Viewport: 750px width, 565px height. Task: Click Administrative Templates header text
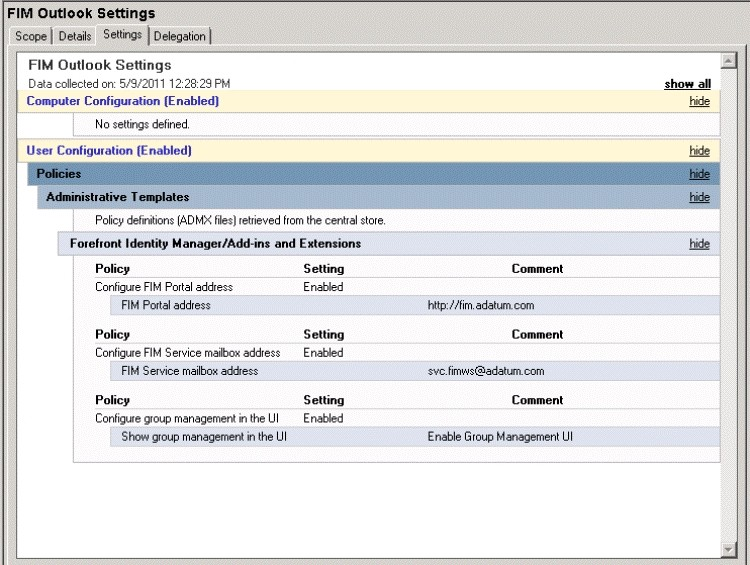[118, 197]
